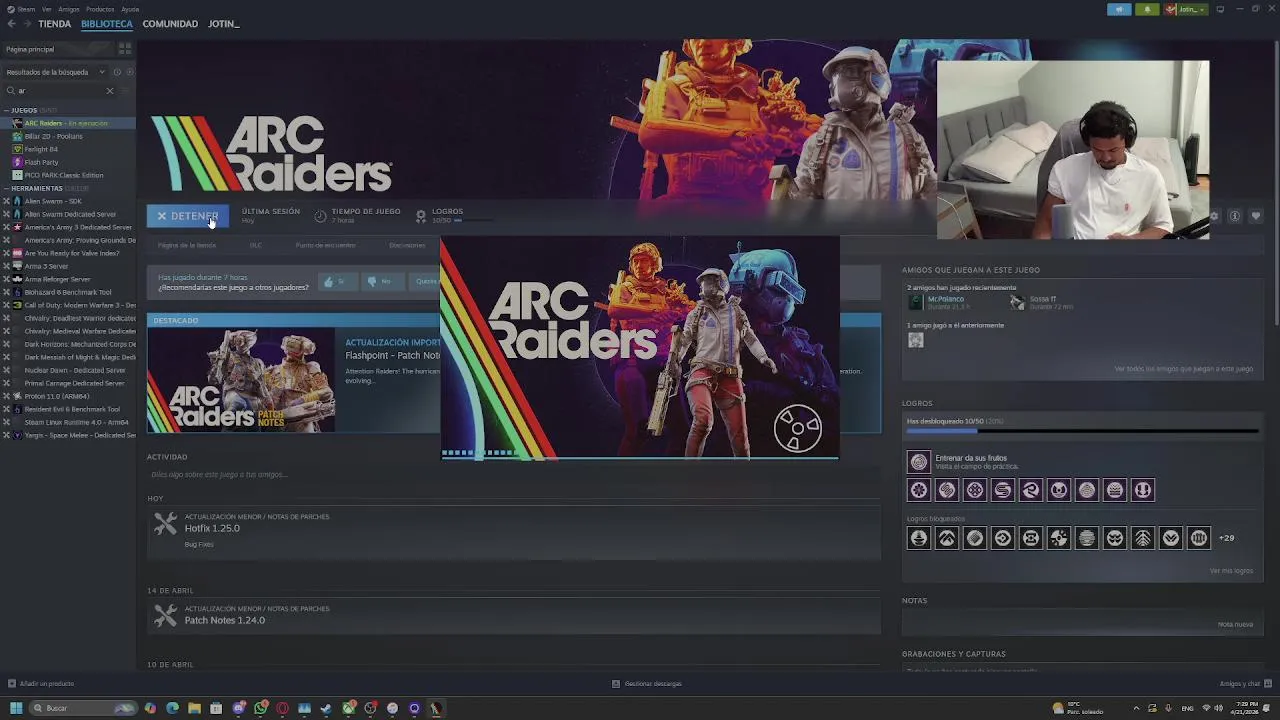Clear the library search text
This screenshot has height=720, width=1280.
(x=110, y=91)
